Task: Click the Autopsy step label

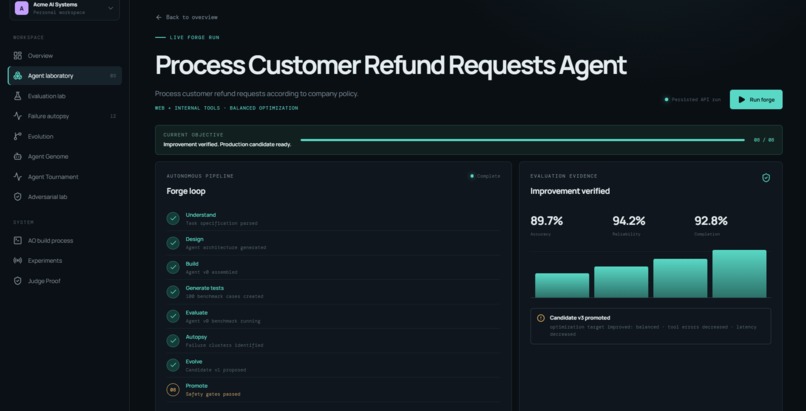Action: click(x=196, y=337)
